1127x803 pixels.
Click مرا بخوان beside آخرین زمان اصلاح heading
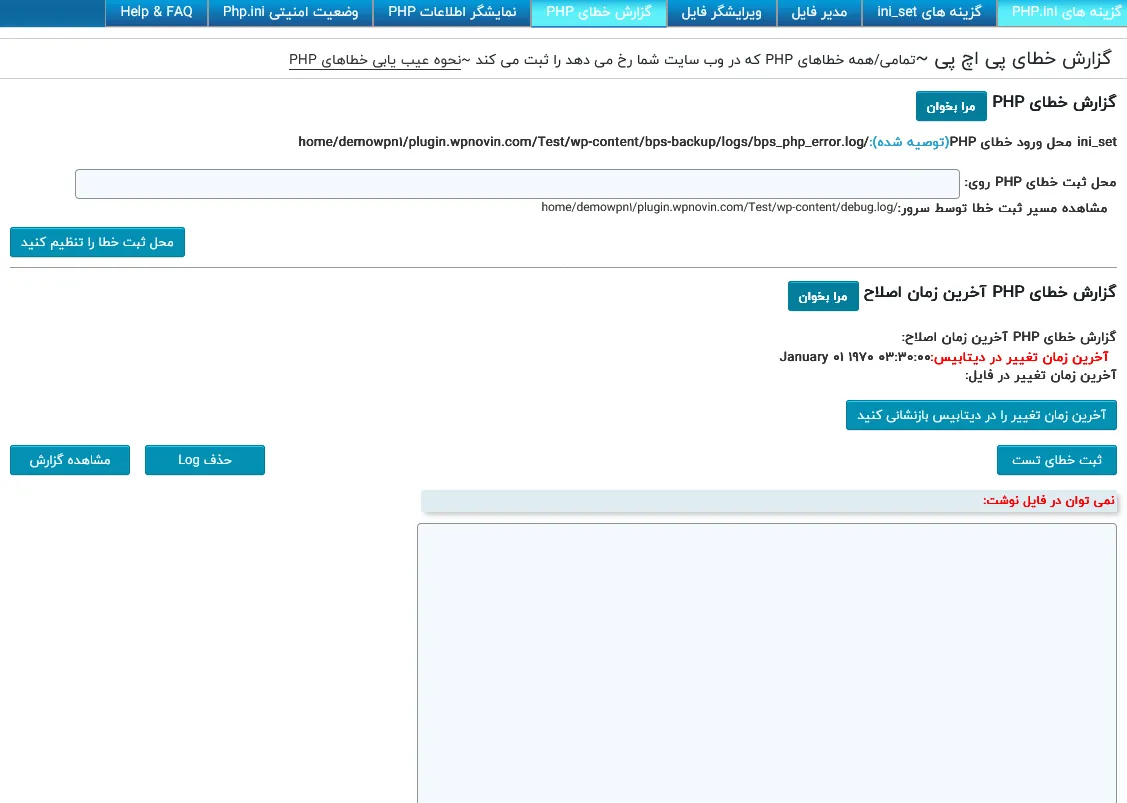[823, 296]
